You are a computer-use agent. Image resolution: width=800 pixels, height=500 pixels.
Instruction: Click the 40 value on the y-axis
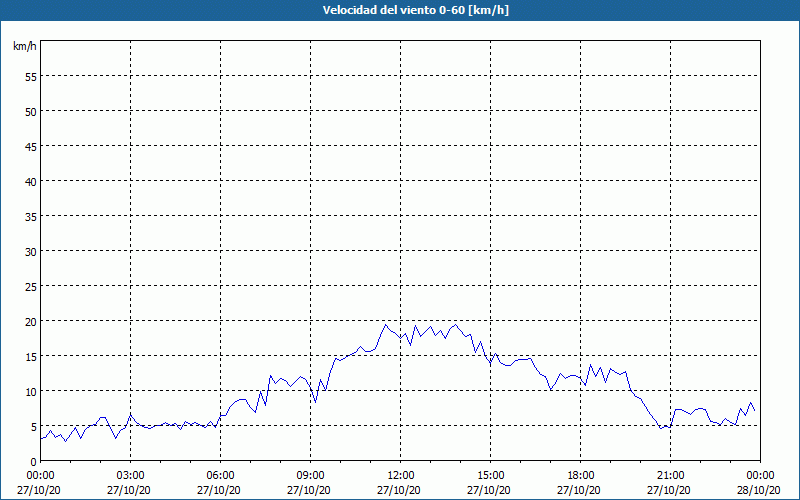pyautogui.click(x=31, y=182)
